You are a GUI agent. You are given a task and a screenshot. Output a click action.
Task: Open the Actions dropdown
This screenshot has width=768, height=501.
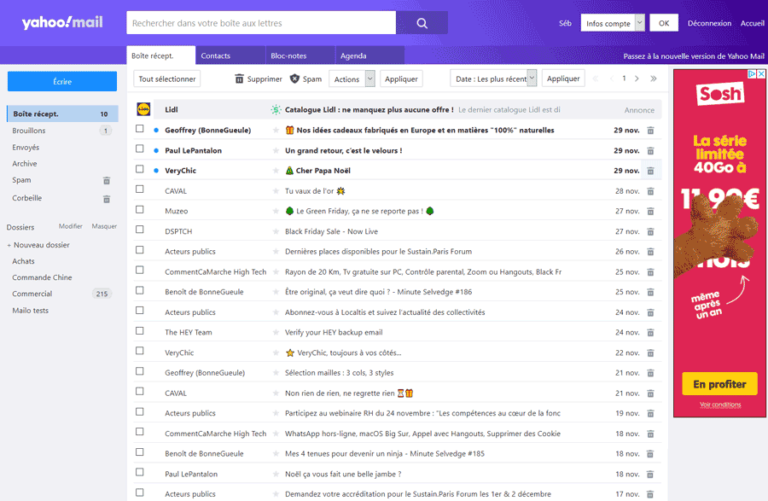353,79
